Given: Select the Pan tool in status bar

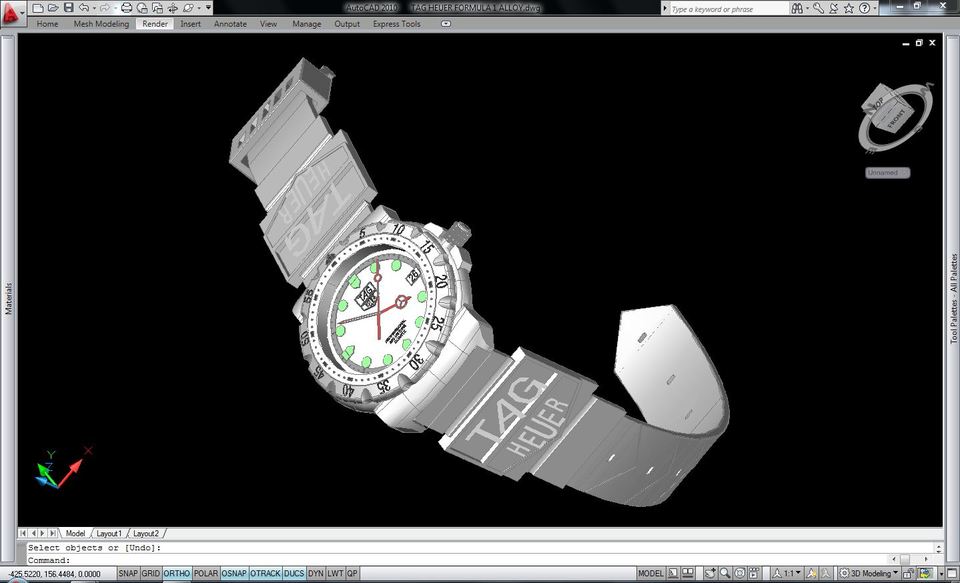Looking at the screenshot, I should pyautogui.click(x=709, y=574).
